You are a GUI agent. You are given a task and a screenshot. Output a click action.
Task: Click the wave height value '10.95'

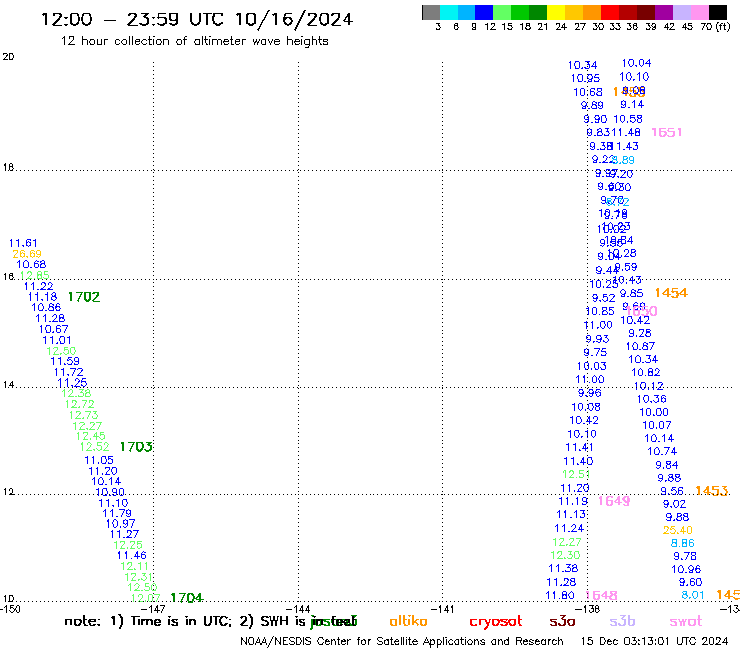point(586,78)
